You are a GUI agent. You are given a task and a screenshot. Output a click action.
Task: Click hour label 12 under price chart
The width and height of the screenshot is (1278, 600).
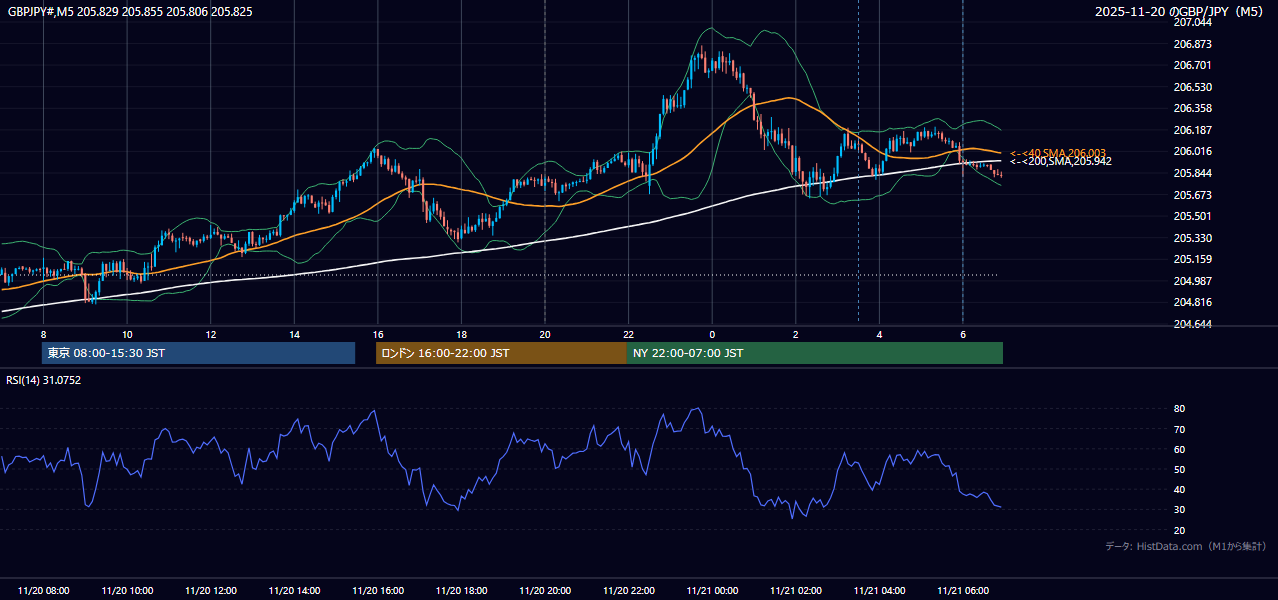tap(211, 334)
